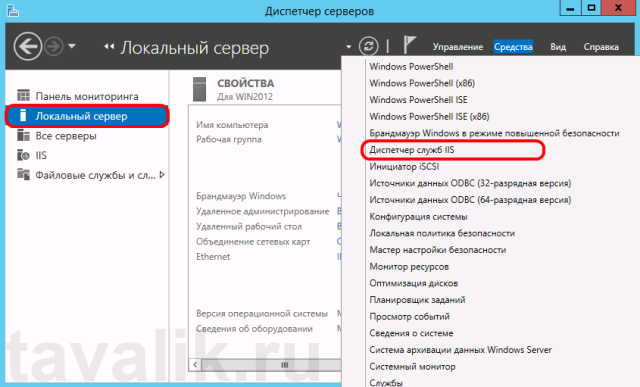The height and width of the screenshot is (387, 640).
Task: Click the Брандмауэр Windows property label
Action: click(241, 196)
